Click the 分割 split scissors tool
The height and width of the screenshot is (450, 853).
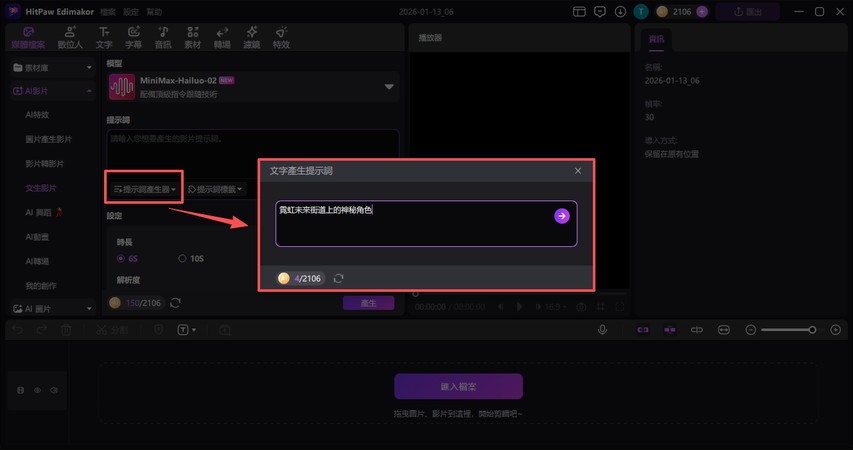[112, 330]
